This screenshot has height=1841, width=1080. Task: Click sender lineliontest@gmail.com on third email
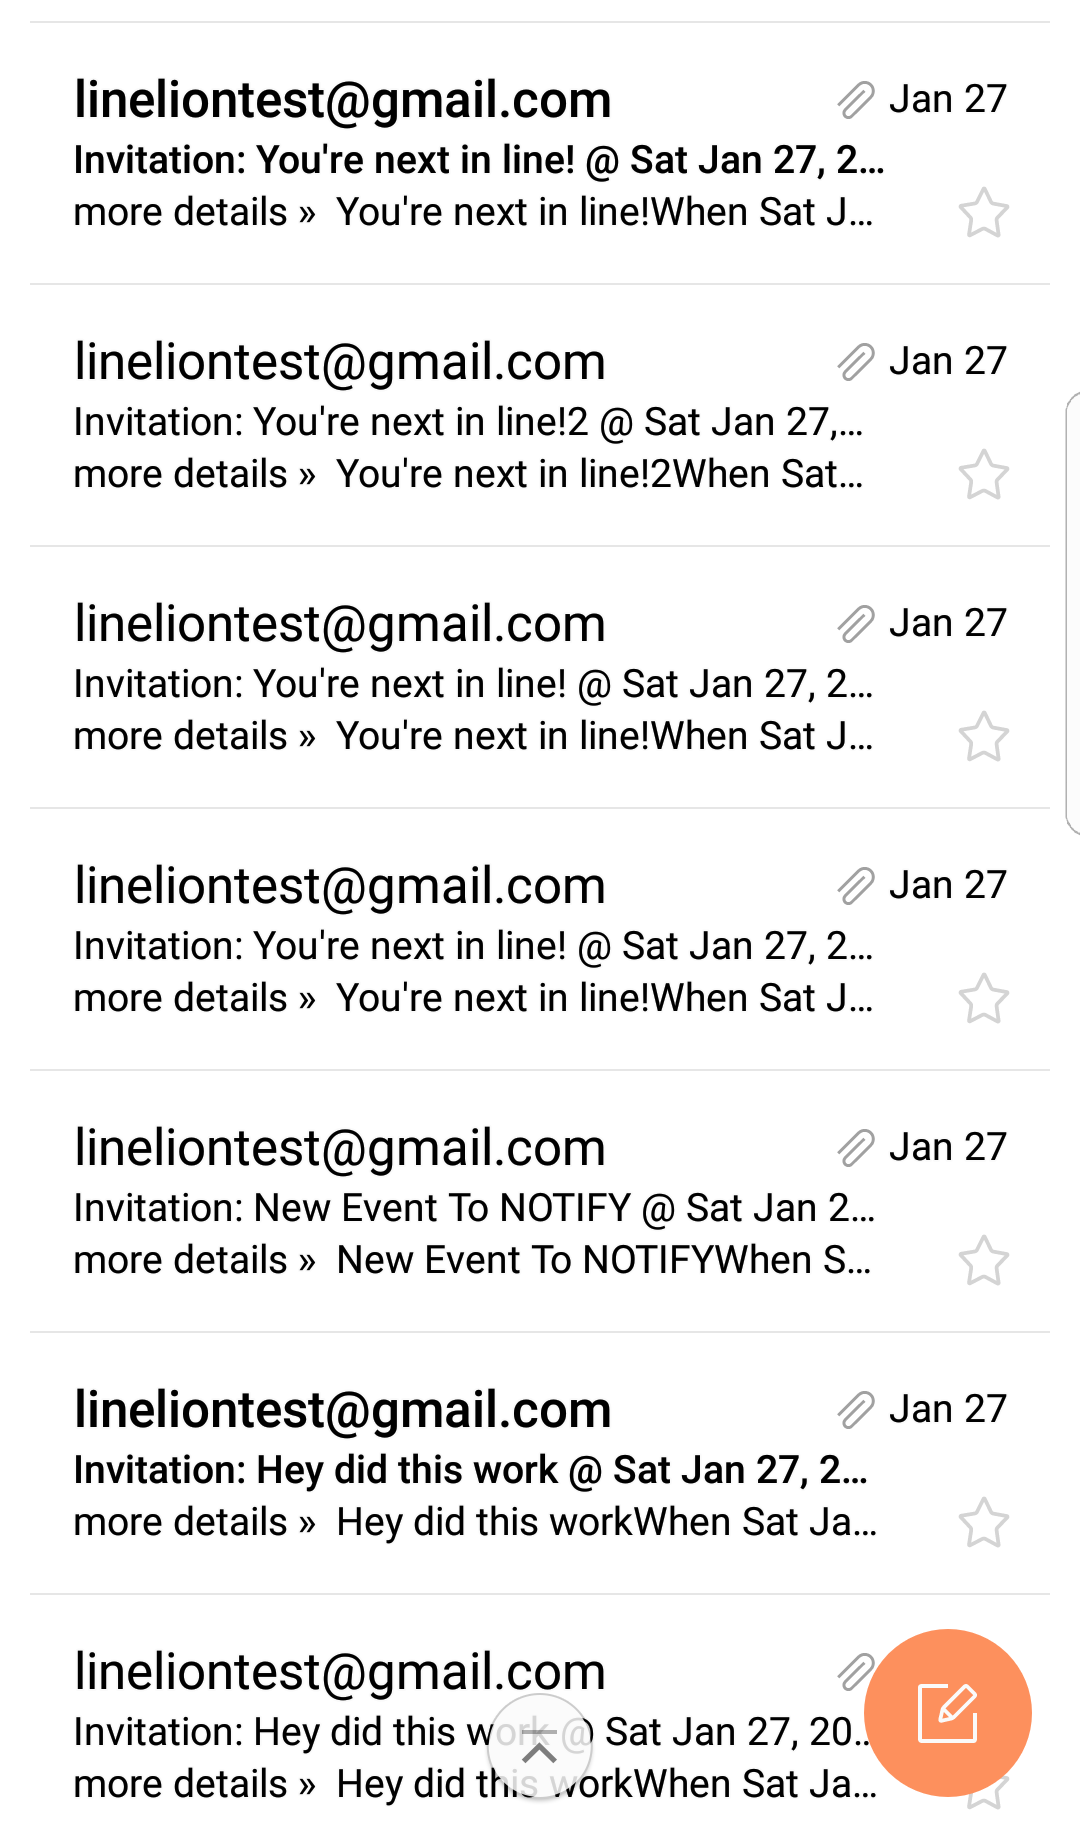(340, 624)
